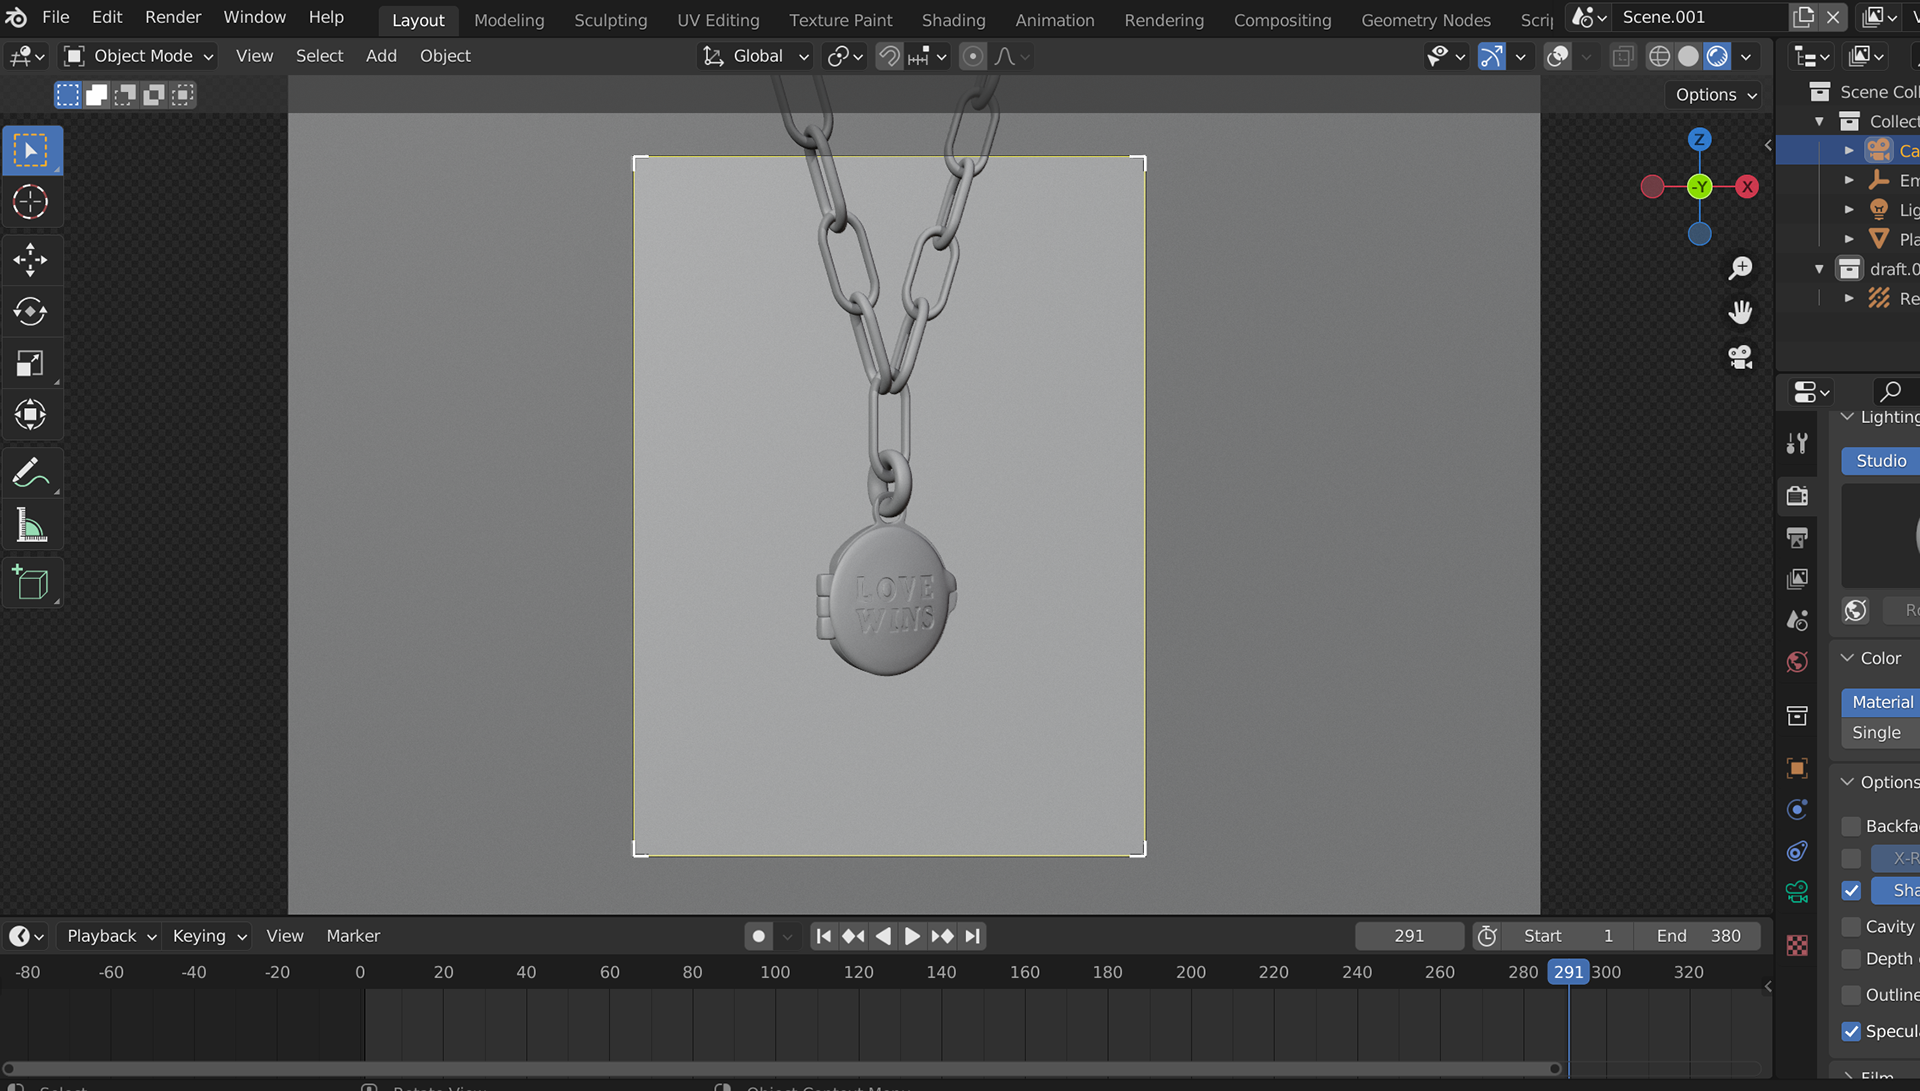Select the Add Cube tool
This screenshot has height=1091, width=1920.
(x=30, y=583)
